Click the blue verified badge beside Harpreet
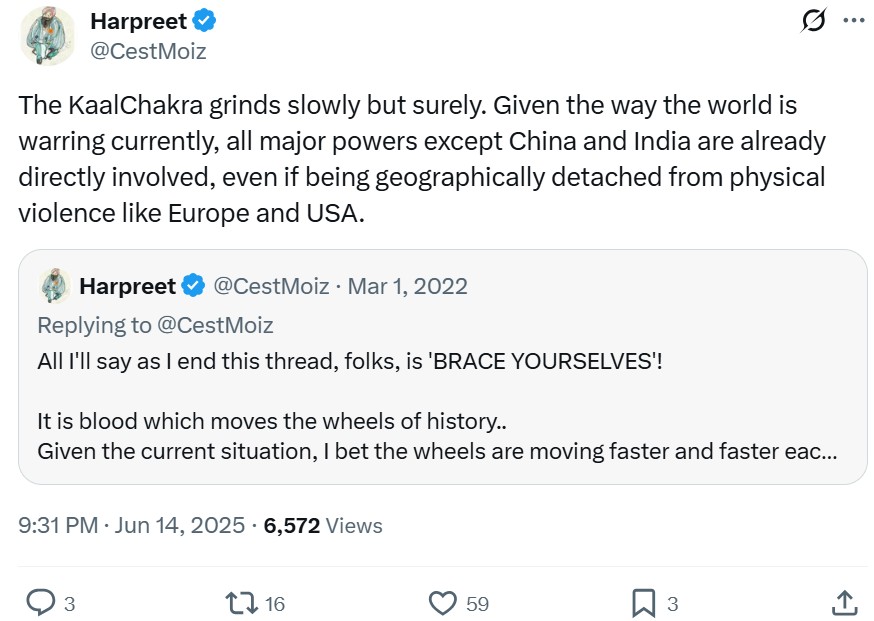Viewport: 874px width, 621px height. 206,21
